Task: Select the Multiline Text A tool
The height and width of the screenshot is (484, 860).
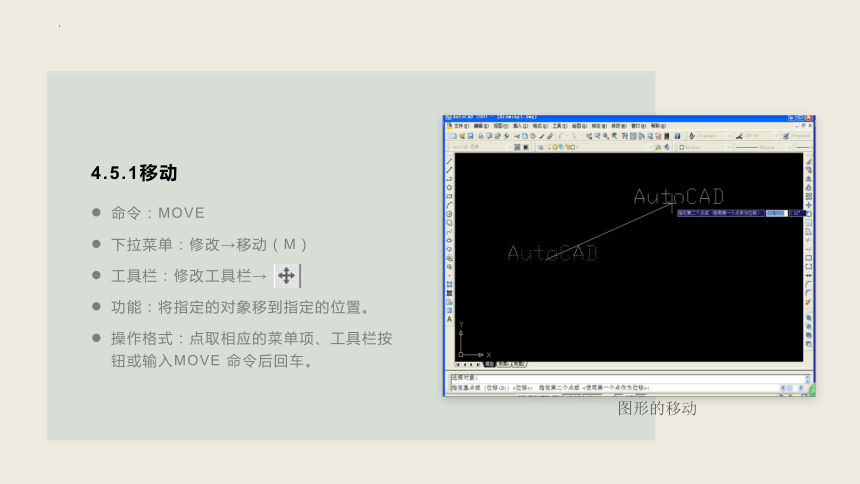Action: pyautogui.click(x=449, y=319)
